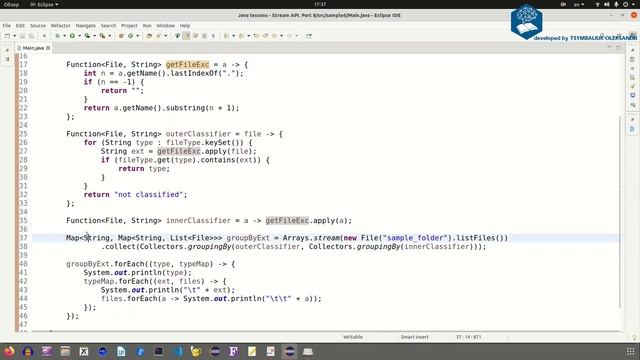Image resolution: width=640 pixels, height=360 pixels.
Task: Click the vertical editor scrollbar
Action: coord(620,212)
